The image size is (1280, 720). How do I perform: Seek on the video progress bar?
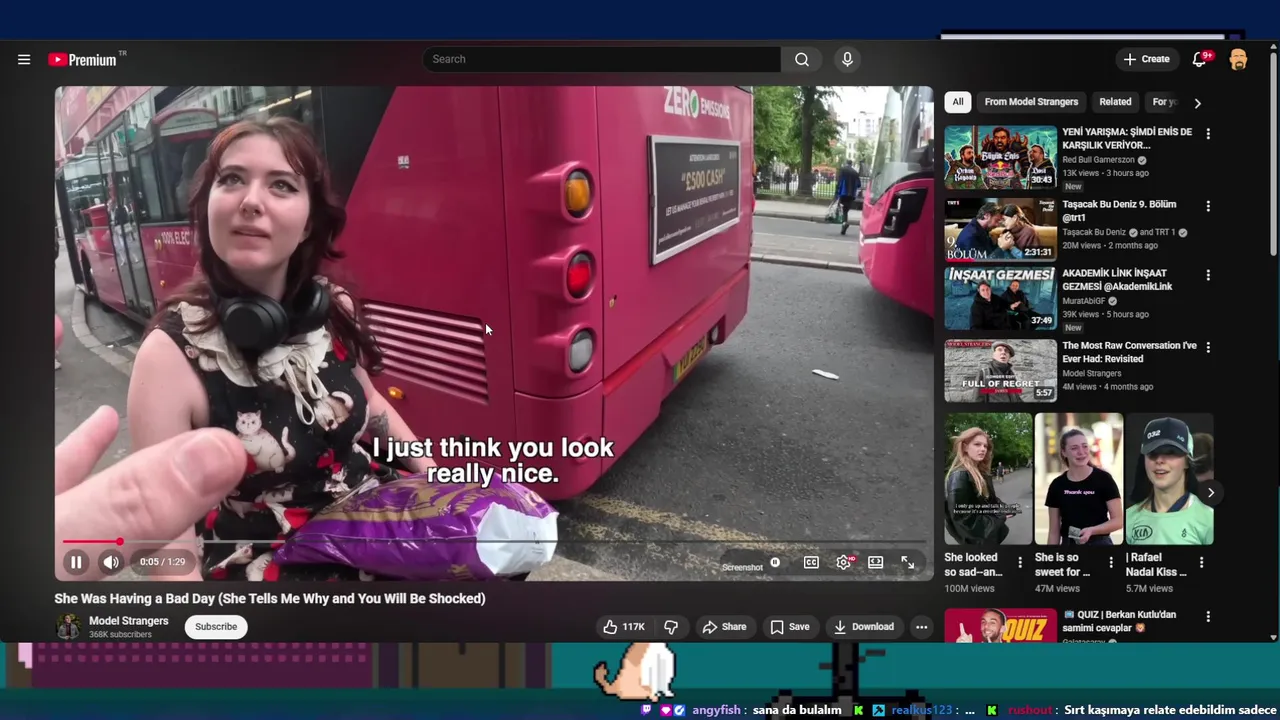[x=494, y=542]
